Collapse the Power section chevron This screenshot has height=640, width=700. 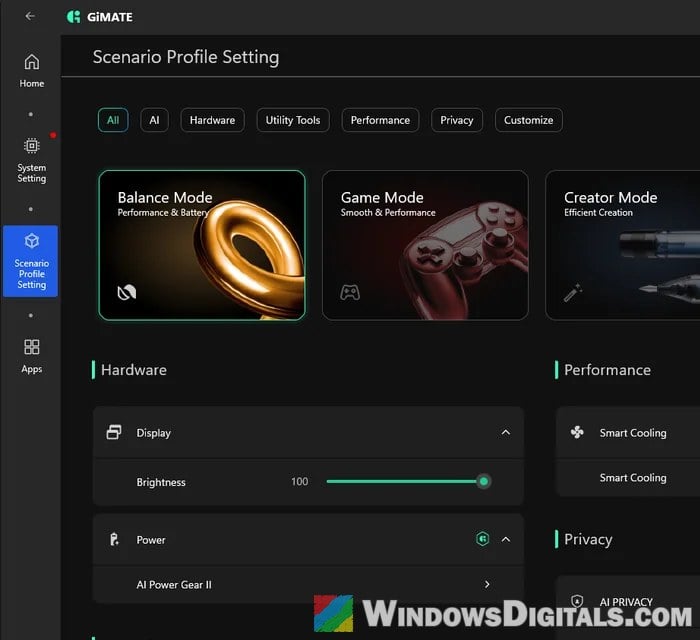[505, 540]
